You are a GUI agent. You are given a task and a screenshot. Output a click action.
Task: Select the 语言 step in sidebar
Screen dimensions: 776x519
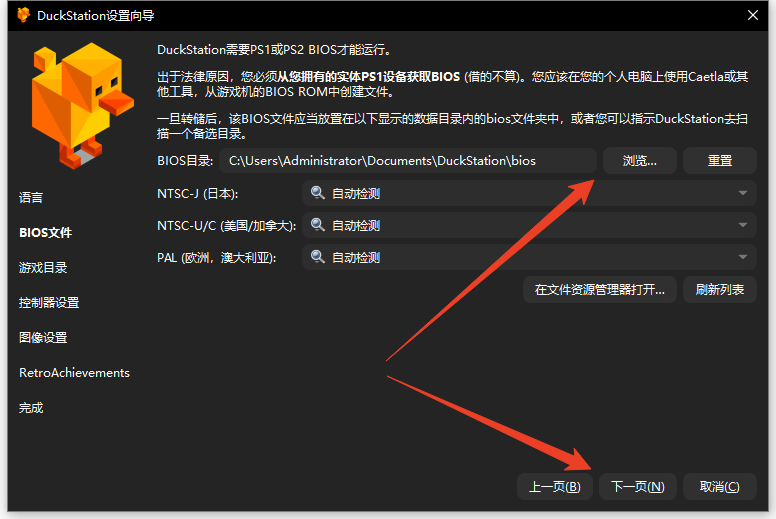tap(31, 197)
